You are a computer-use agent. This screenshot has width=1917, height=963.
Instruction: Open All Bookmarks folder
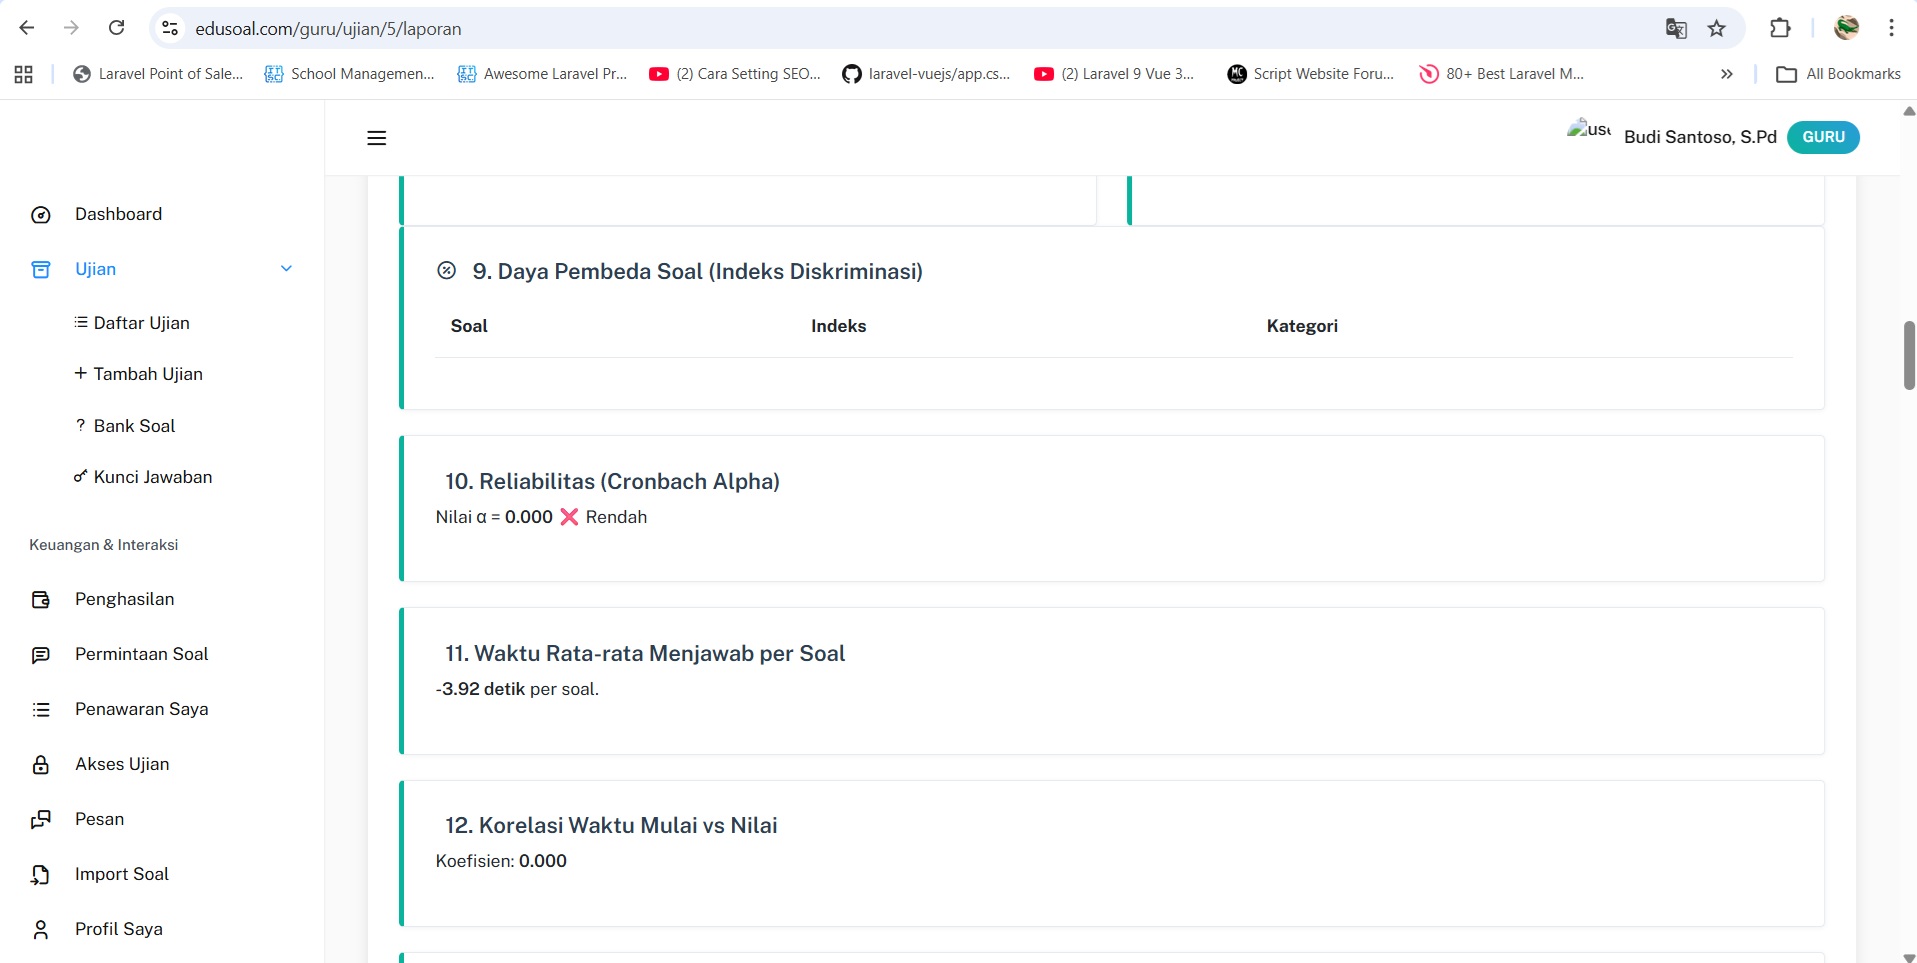[1839, 74]
